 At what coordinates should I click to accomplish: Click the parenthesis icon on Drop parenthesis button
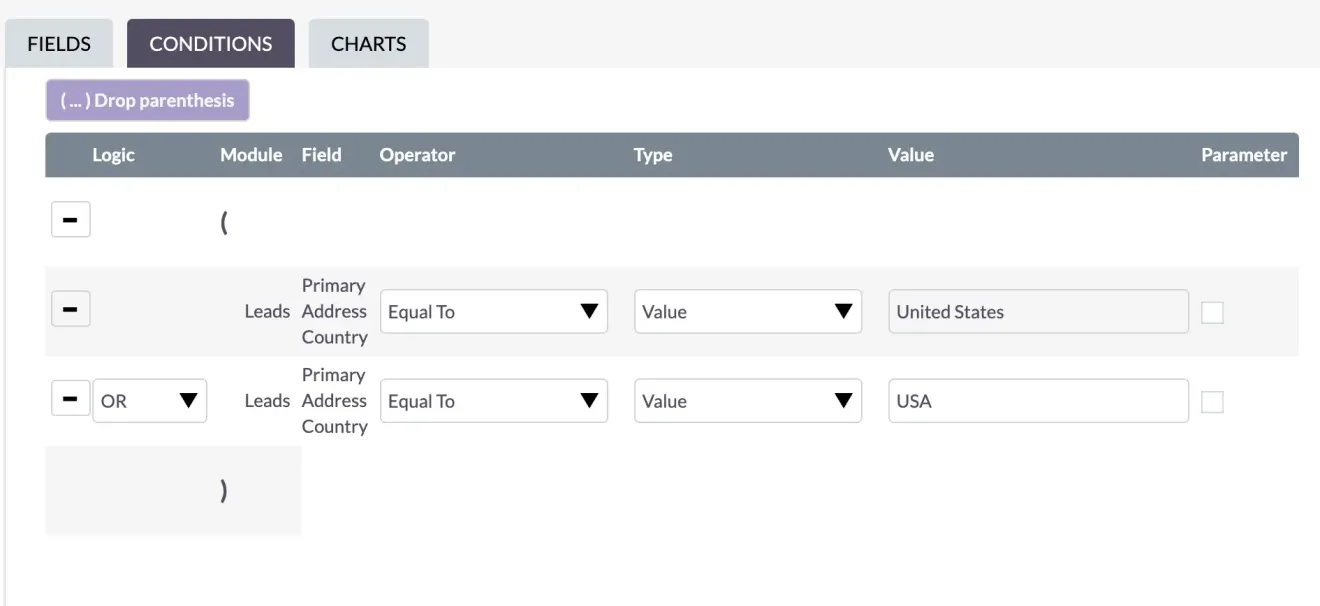(72, 99)
